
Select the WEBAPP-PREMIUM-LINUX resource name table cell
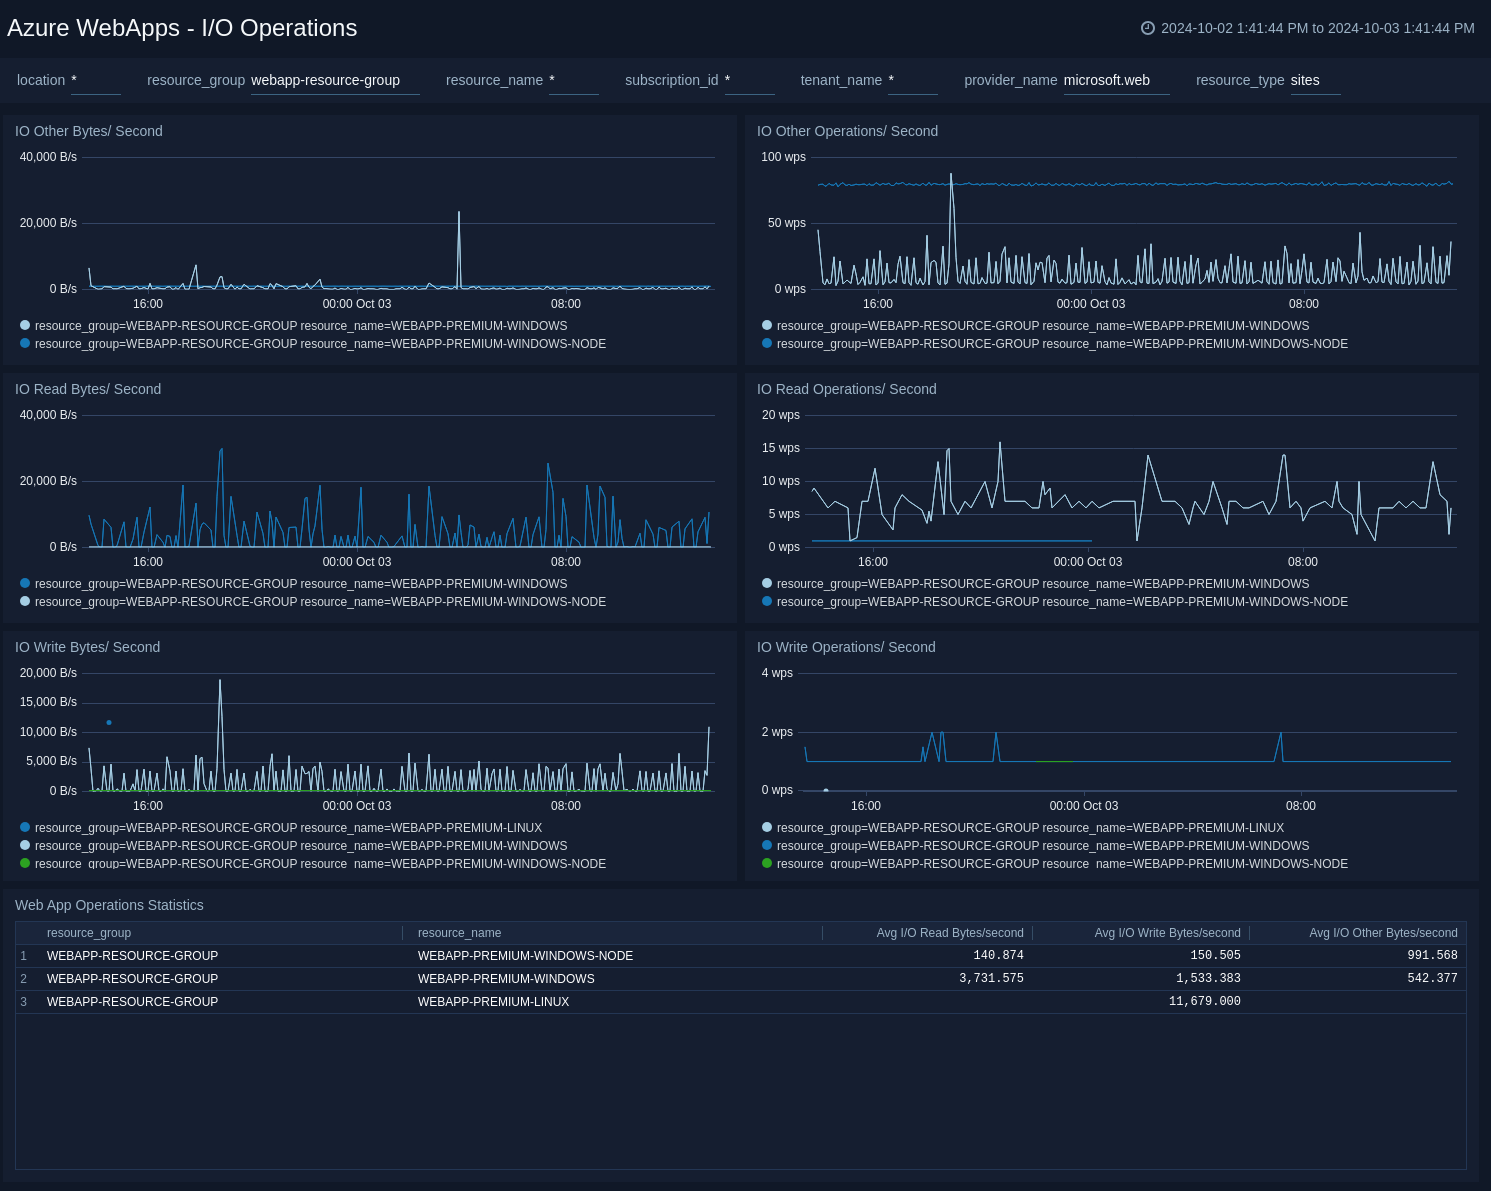[494, 1002]
